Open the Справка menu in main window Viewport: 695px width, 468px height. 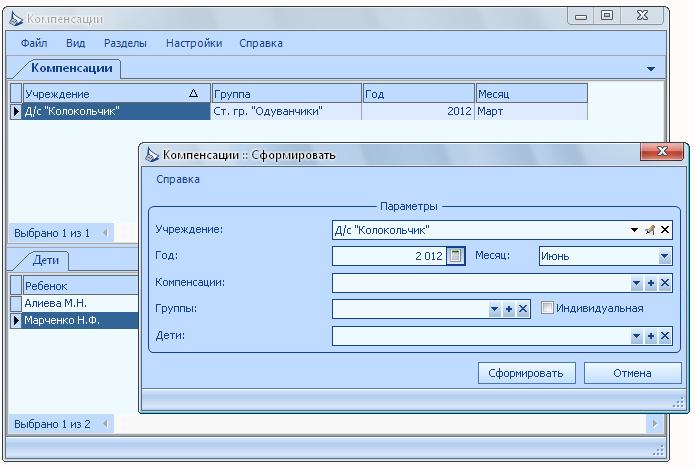click(x=261, y=43)
